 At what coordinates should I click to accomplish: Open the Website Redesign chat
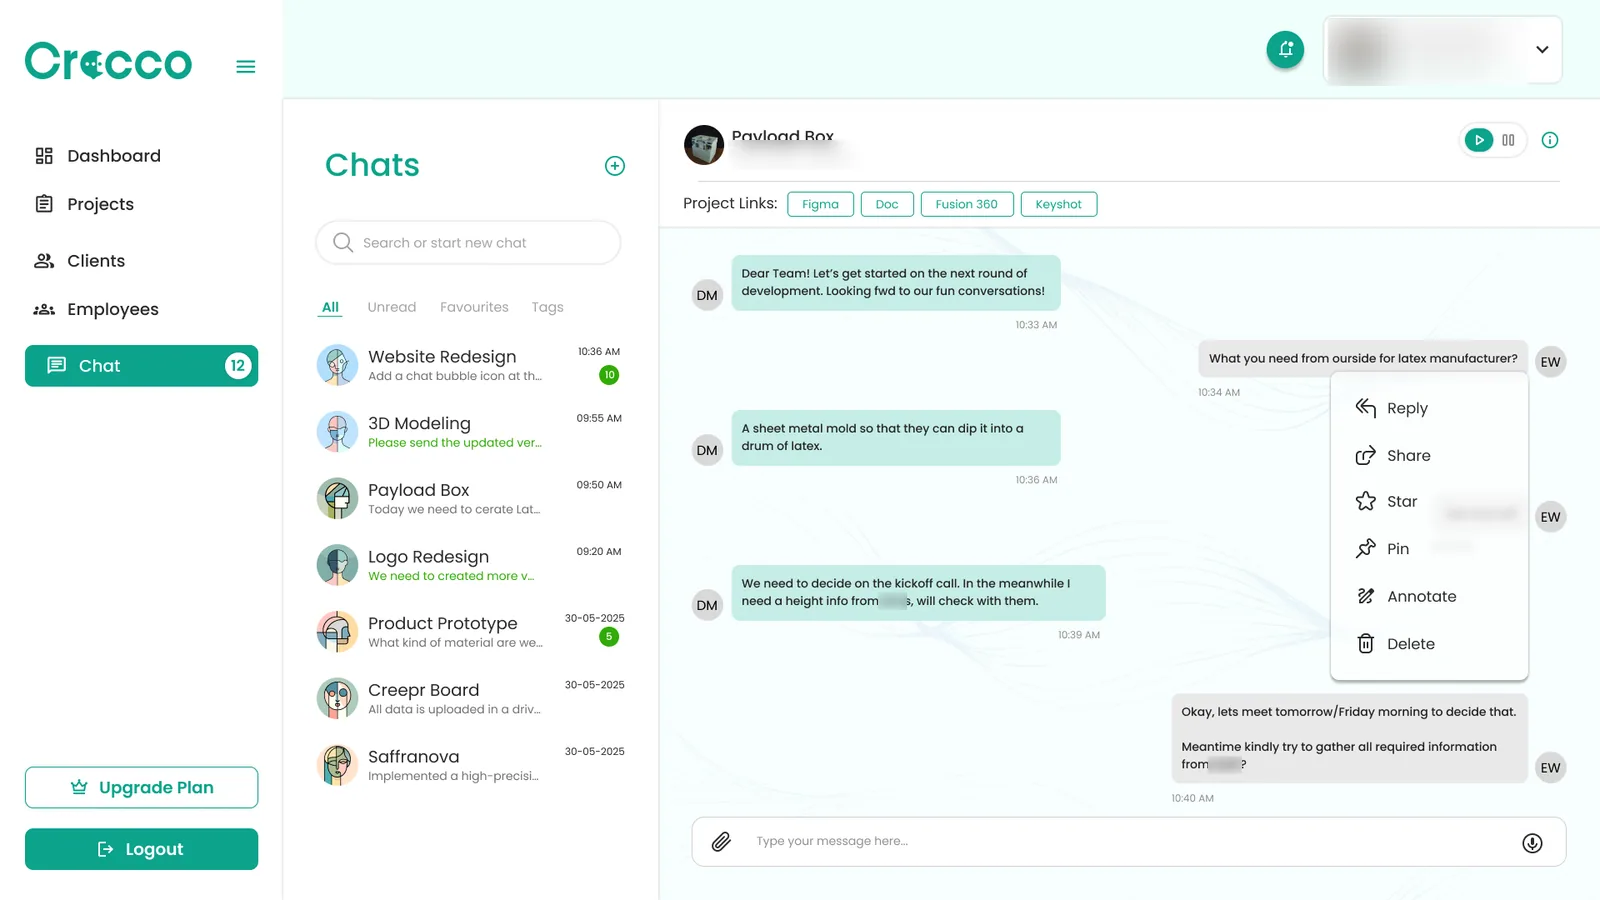tap(470, 366)
